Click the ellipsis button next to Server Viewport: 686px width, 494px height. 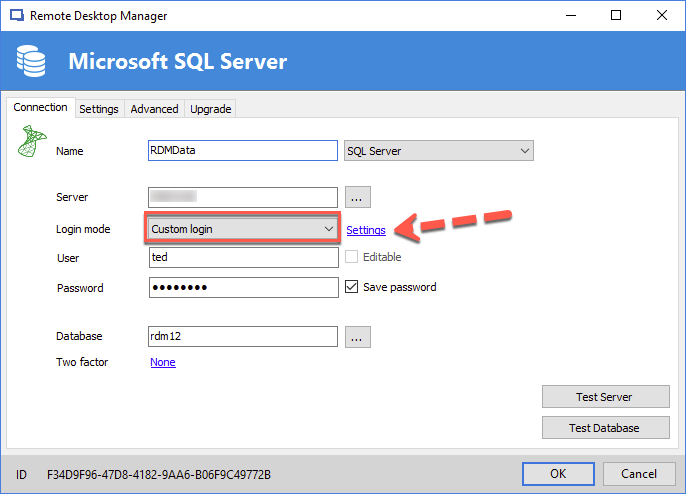click(x=358, y=197)
